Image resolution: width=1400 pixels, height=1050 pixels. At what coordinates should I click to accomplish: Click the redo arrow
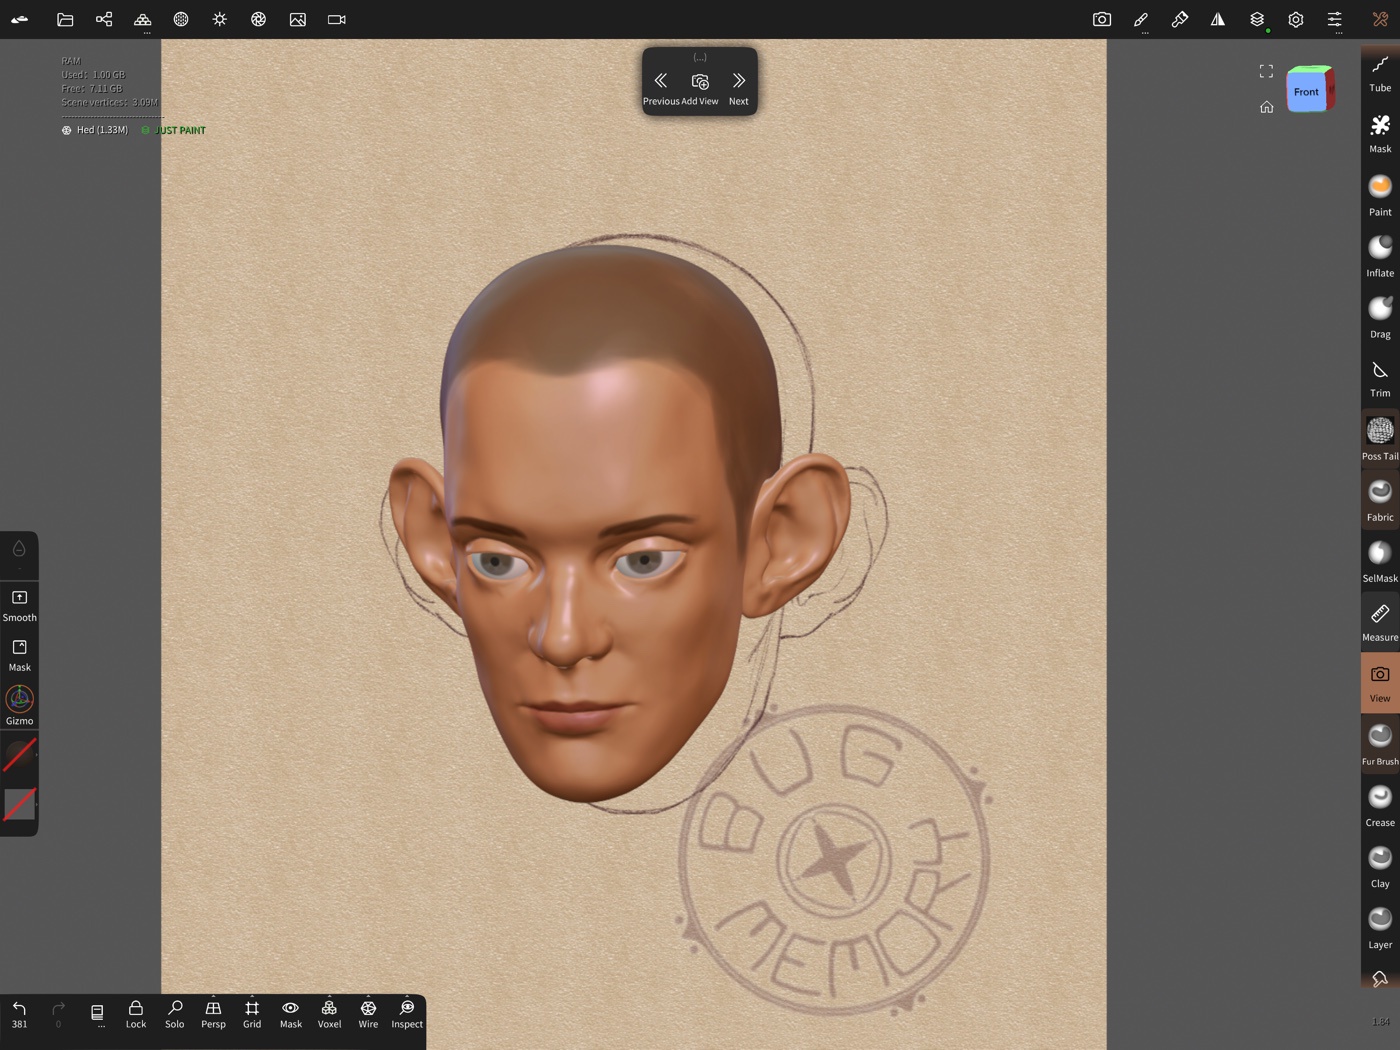point(58,1014)
